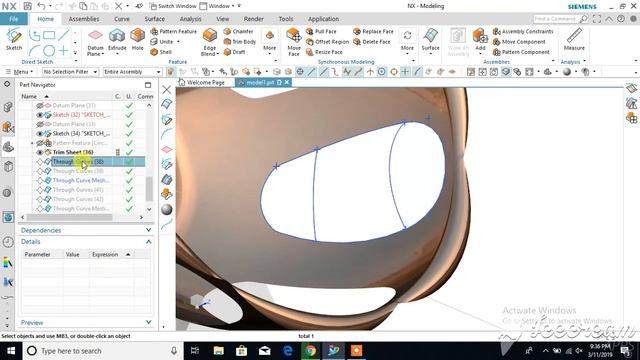Show the hidden Datum Plane (31)

40,105
